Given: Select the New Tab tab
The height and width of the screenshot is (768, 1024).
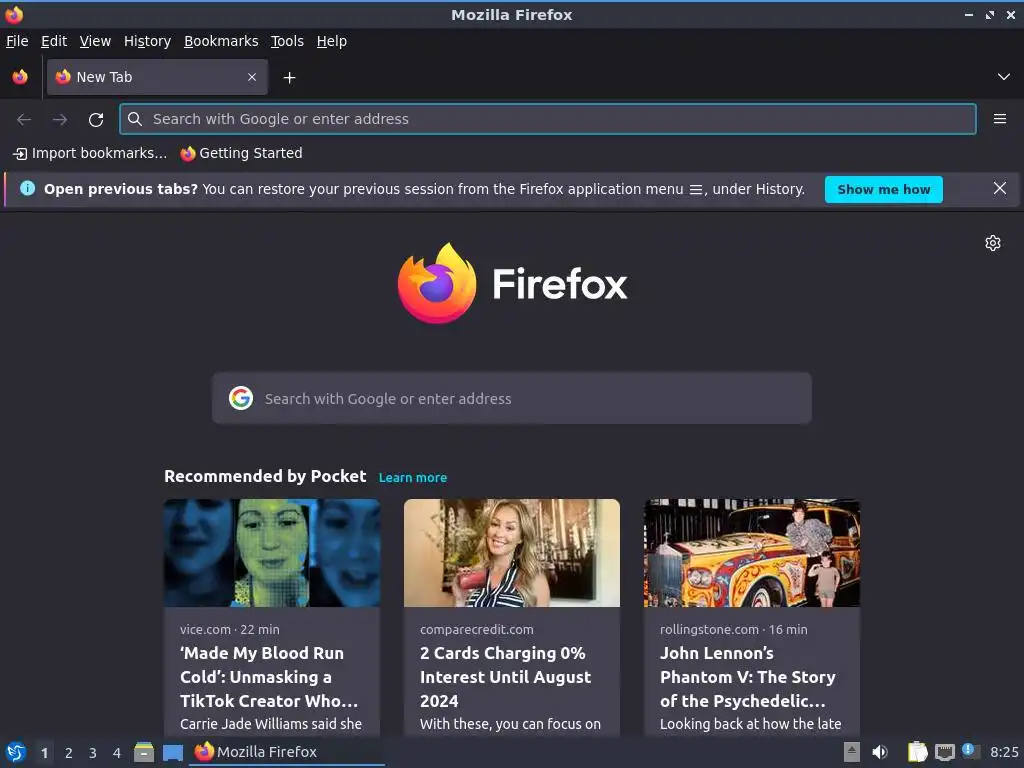Looking at the screenshot, I should click(x=157, y=77).
